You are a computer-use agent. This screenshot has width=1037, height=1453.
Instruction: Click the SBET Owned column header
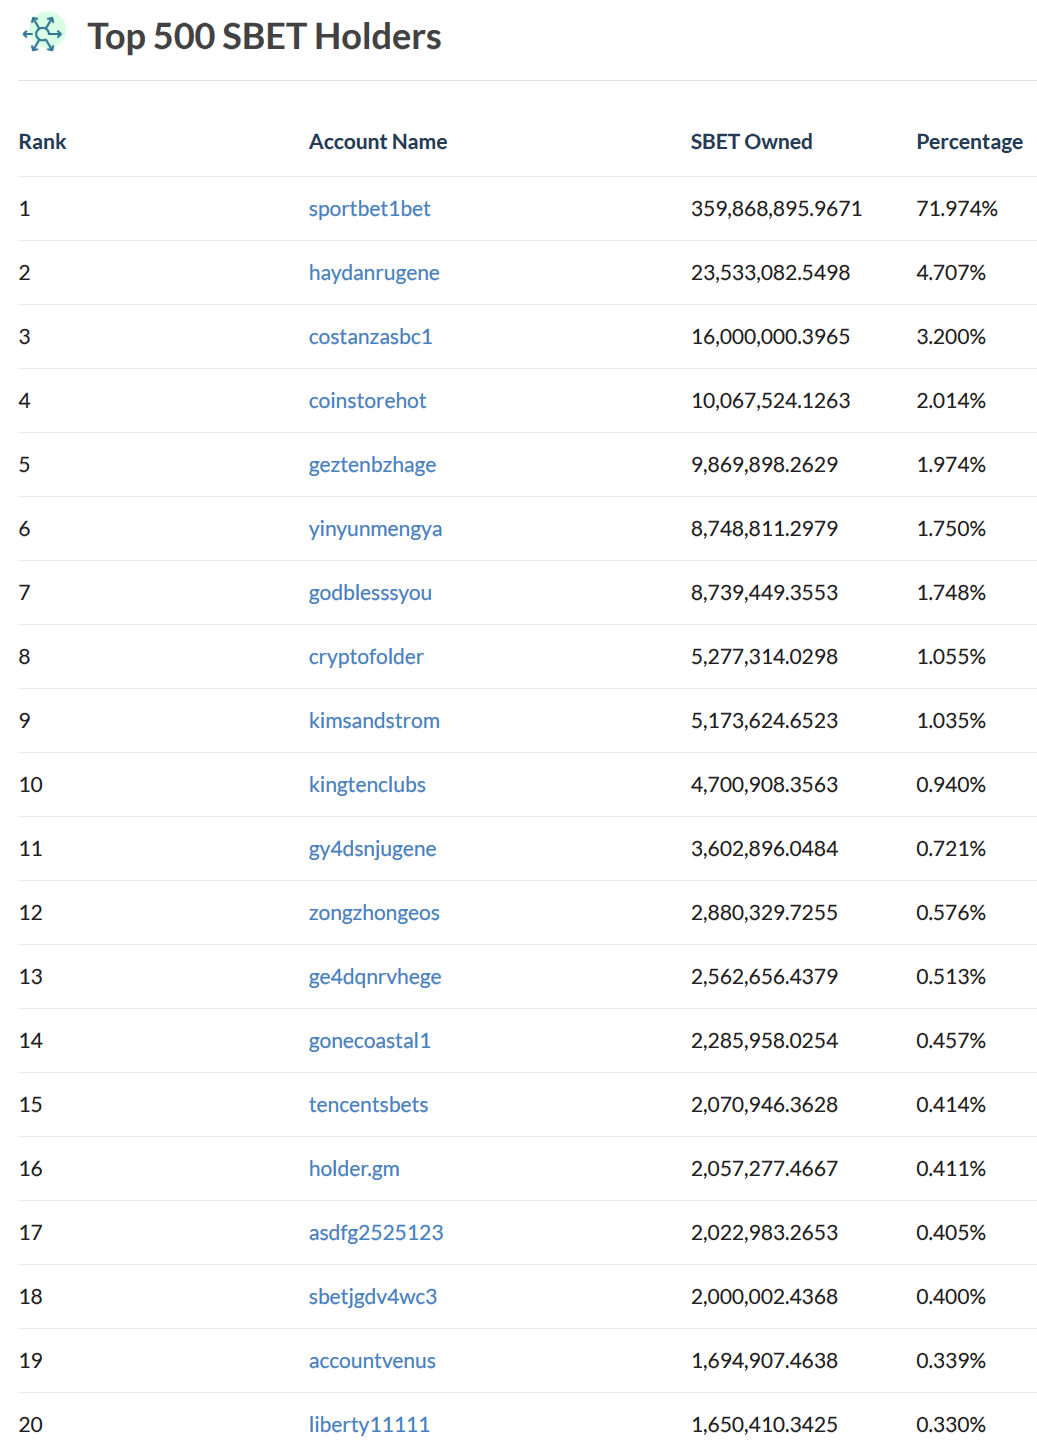[751, 142]
